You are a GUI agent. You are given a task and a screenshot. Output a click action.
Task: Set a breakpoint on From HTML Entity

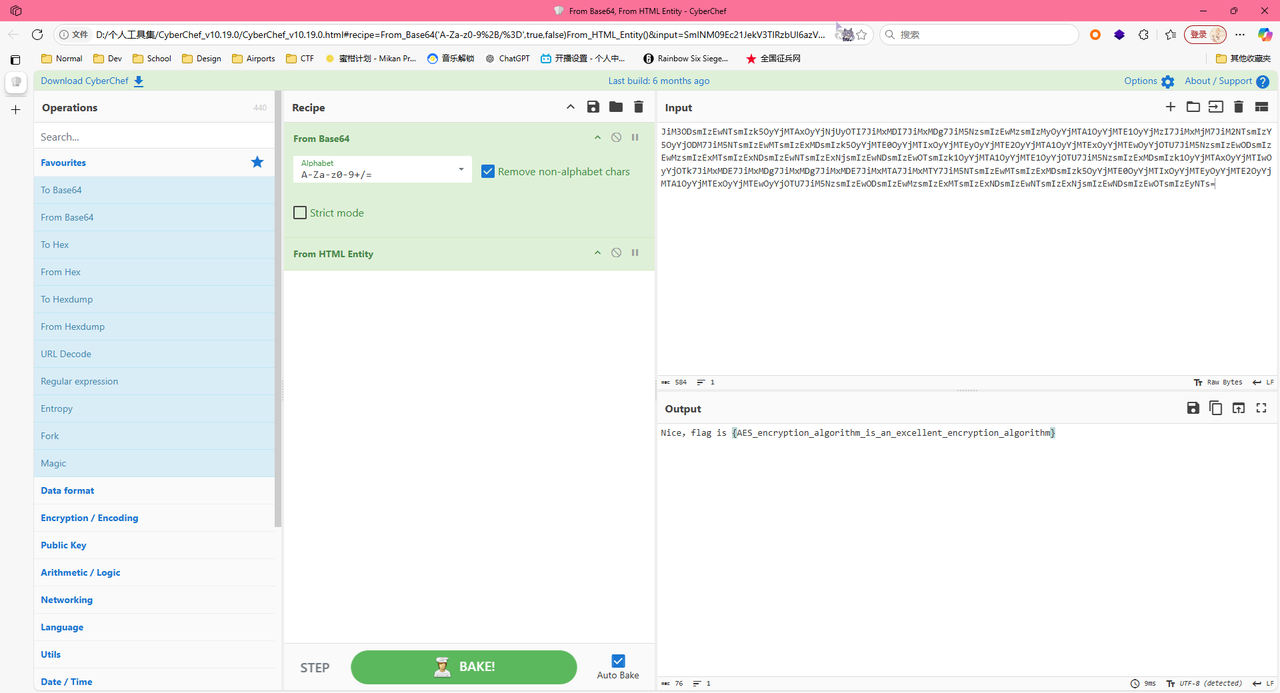[635, 253]
